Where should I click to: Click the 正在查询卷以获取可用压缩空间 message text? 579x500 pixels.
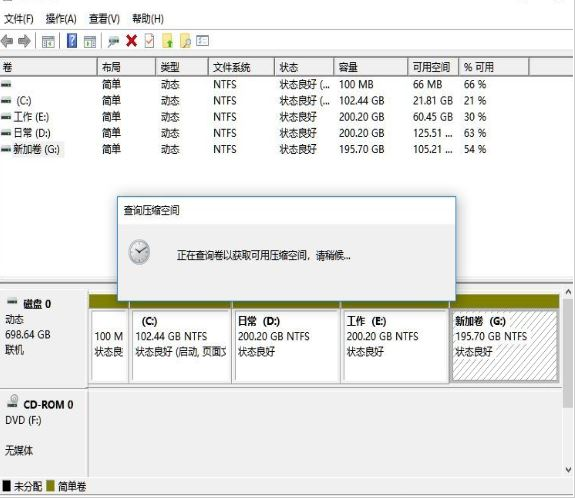click(264, 255)
